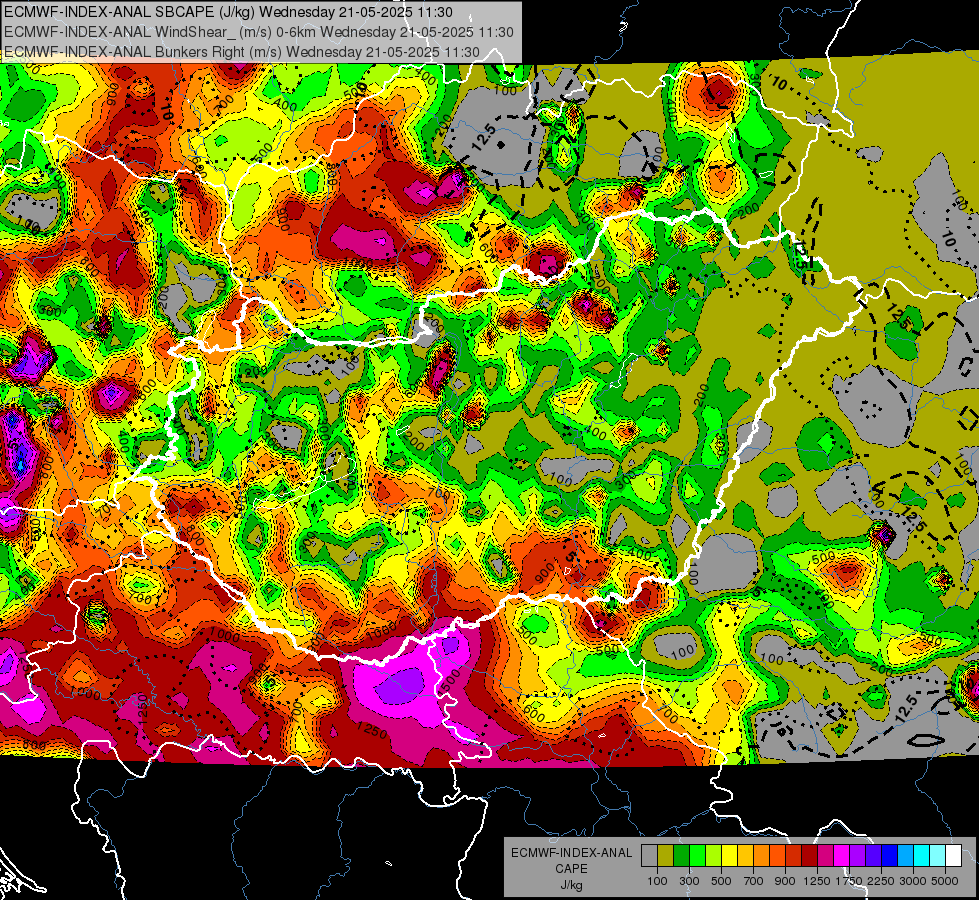Select the dark red legend swatch before 1250
Image resolution: width=979 pixels, height=900 pixels.
[810, 856]
